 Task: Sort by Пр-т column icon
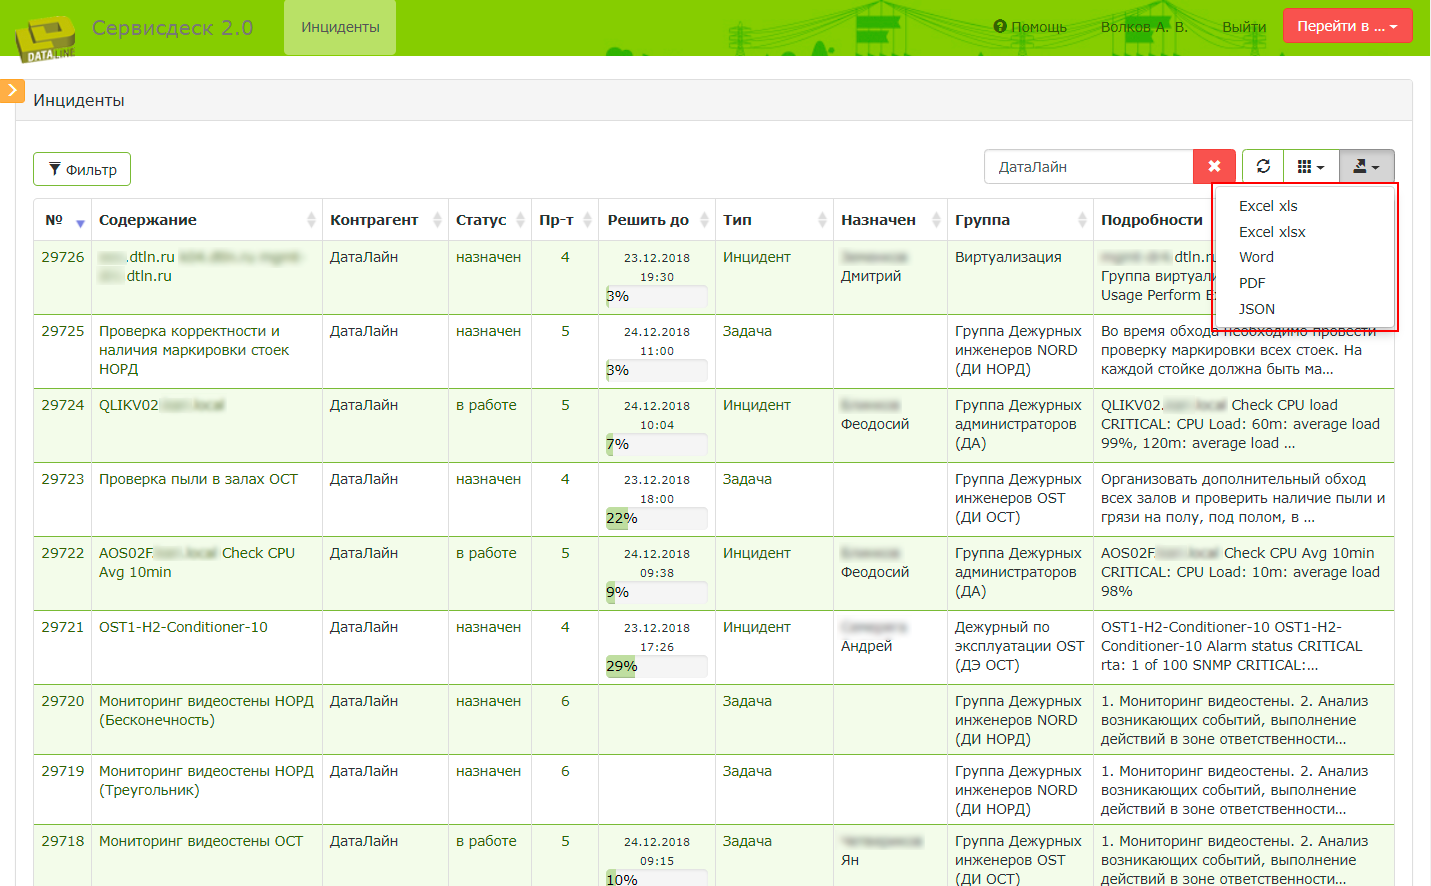tap(587, 220)
